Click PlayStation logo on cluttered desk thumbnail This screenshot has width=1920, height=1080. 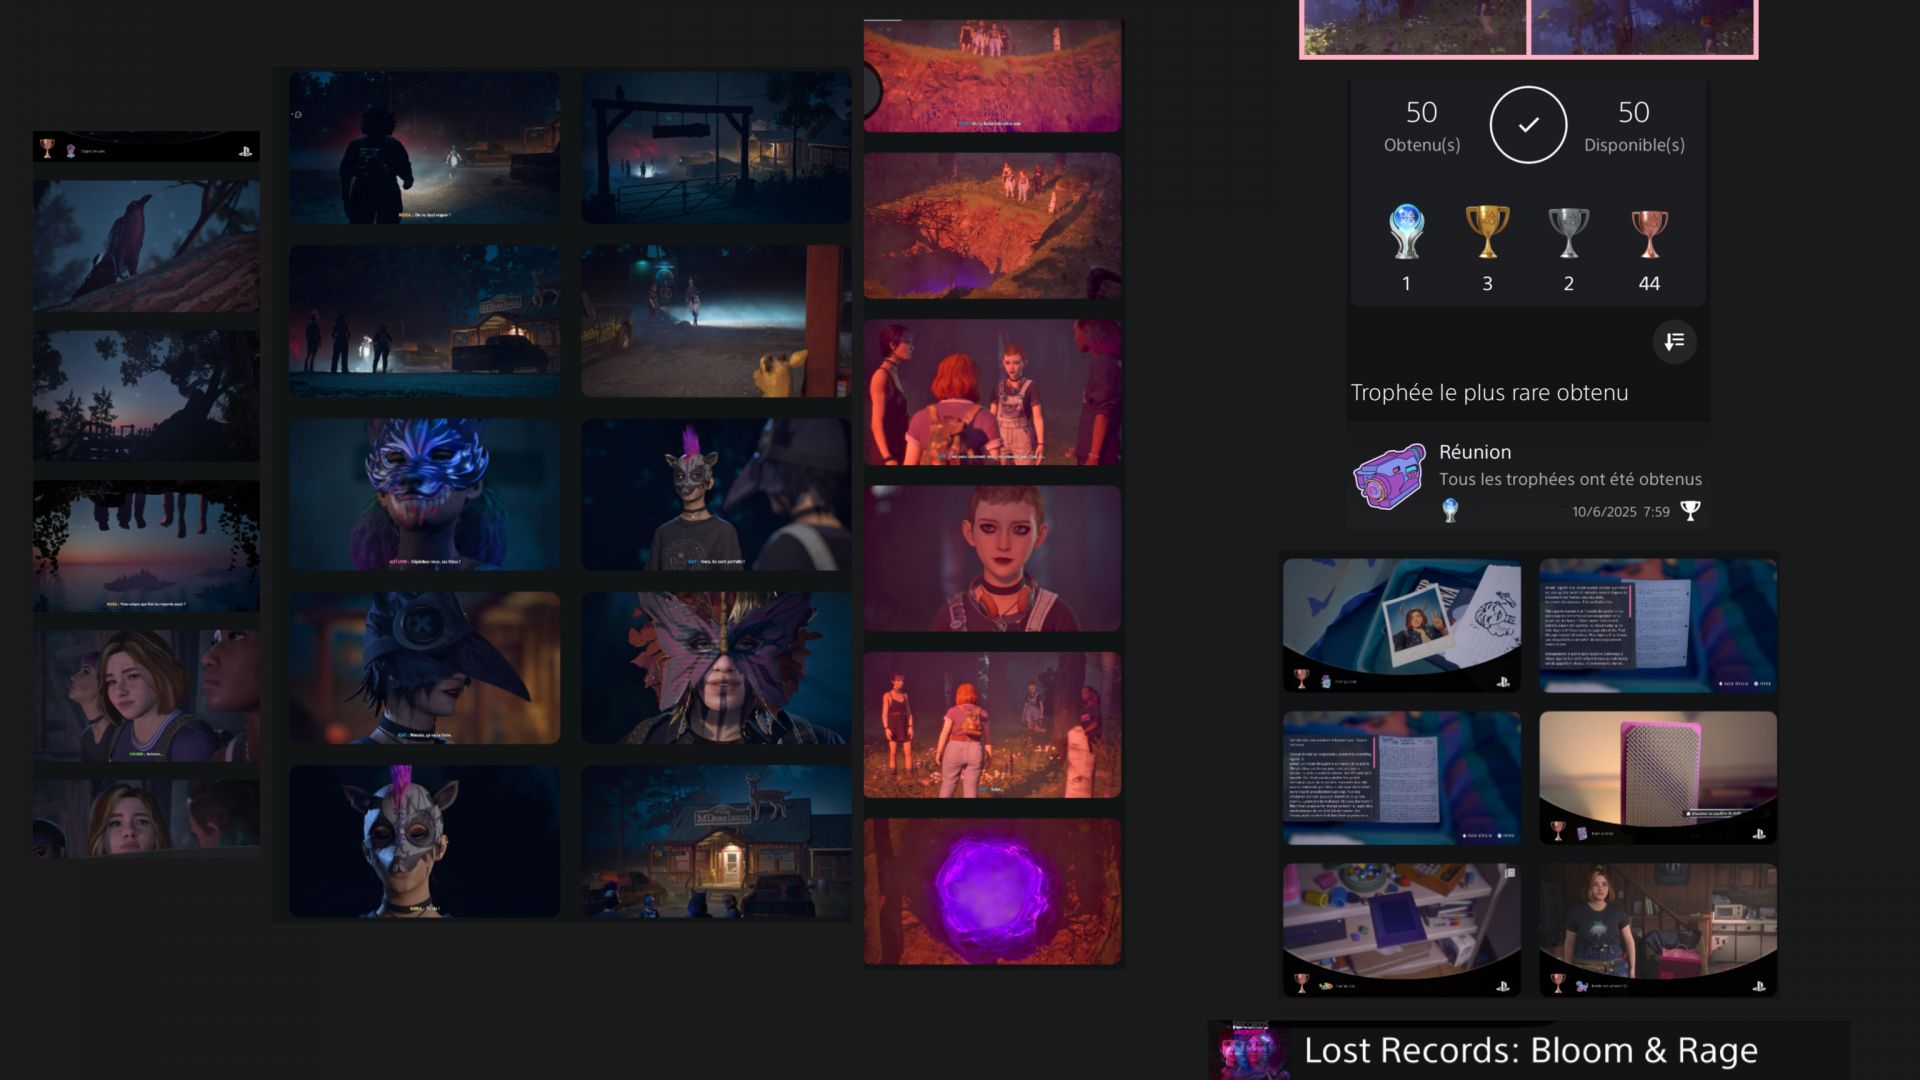pos(1502,986)
